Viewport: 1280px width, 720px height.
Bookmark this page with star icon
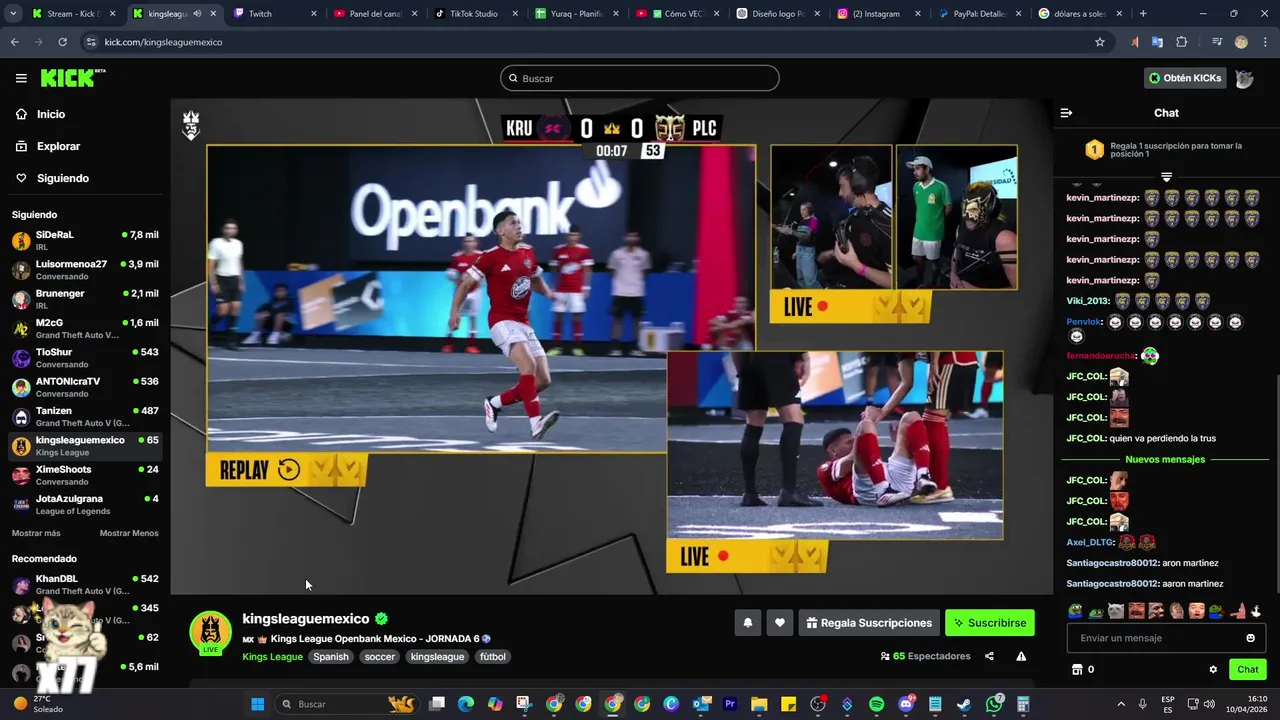point(1100,42)
